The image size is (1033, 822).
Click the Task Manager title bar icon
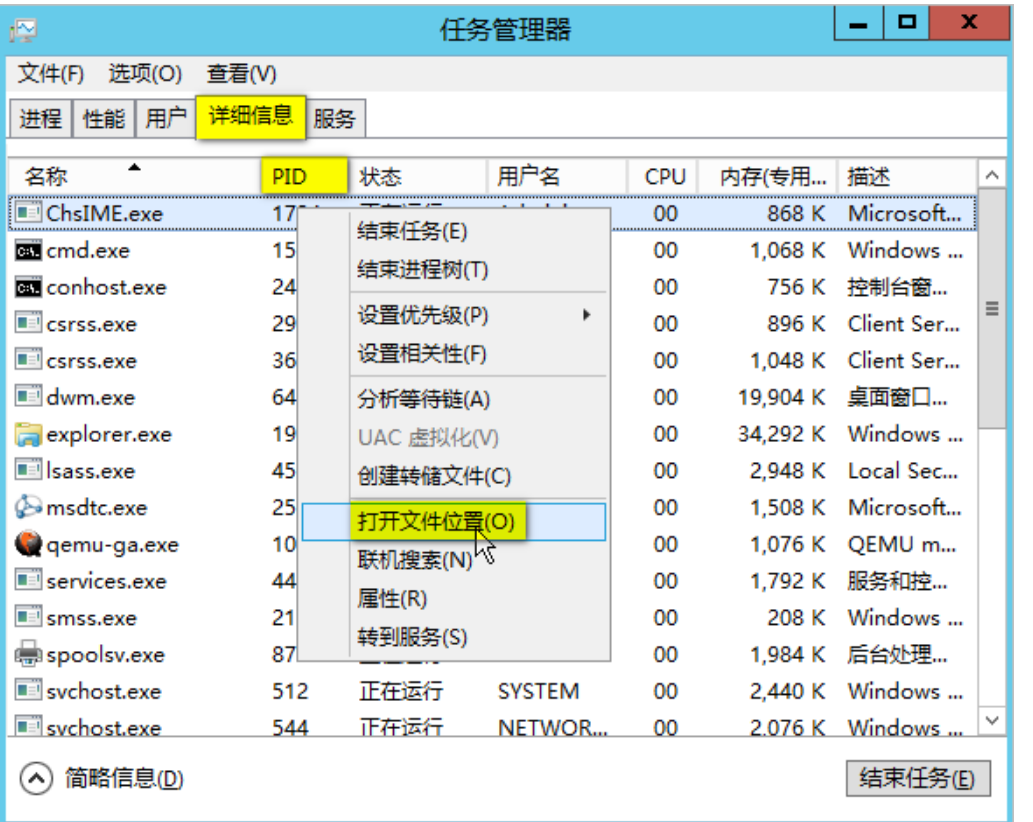(x=22, y=30)
